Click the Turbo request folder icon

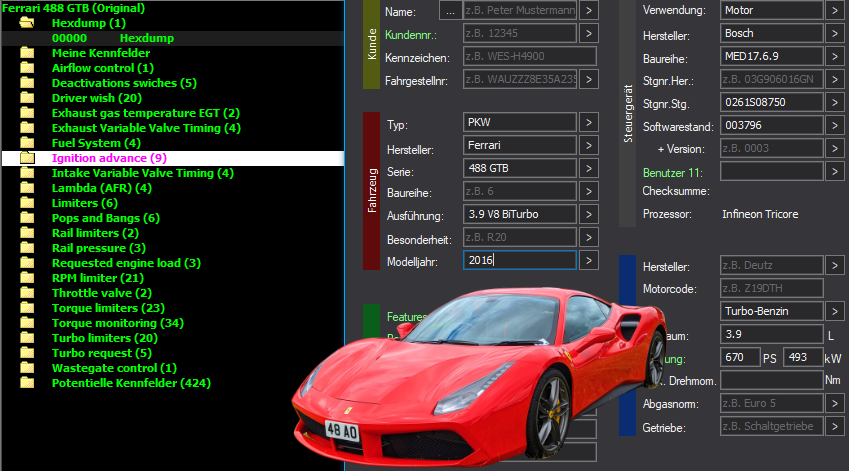pyautogui.click(x=27, y=353)
